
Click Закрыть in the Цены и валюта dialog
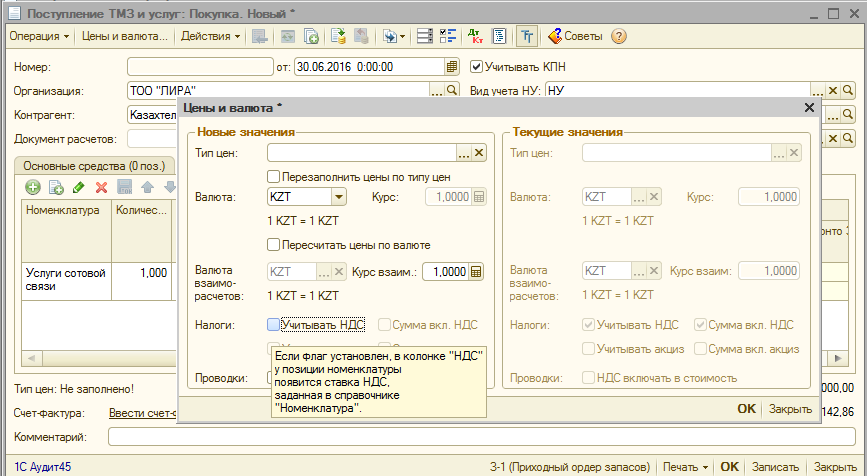tap(790, 409)
